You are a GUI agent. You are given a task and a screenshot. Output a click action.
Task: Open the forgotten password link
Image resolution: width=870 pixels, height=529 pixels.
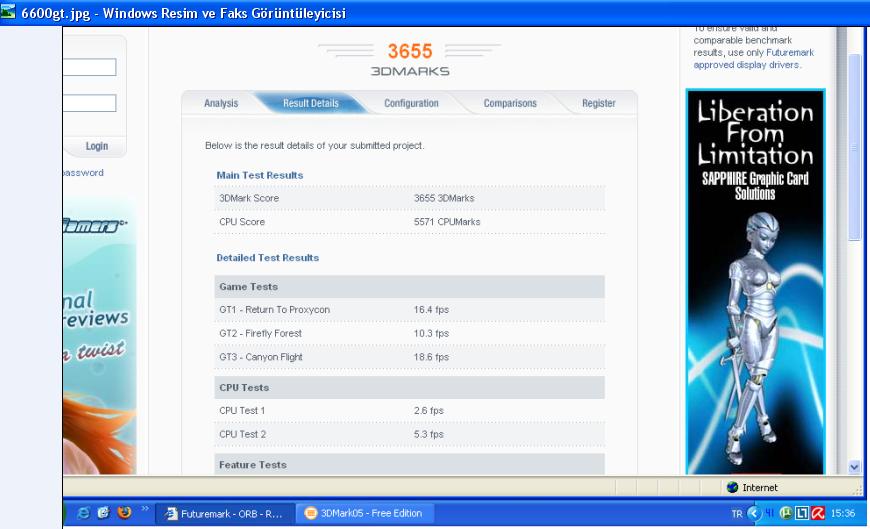[x=83, y=173]
